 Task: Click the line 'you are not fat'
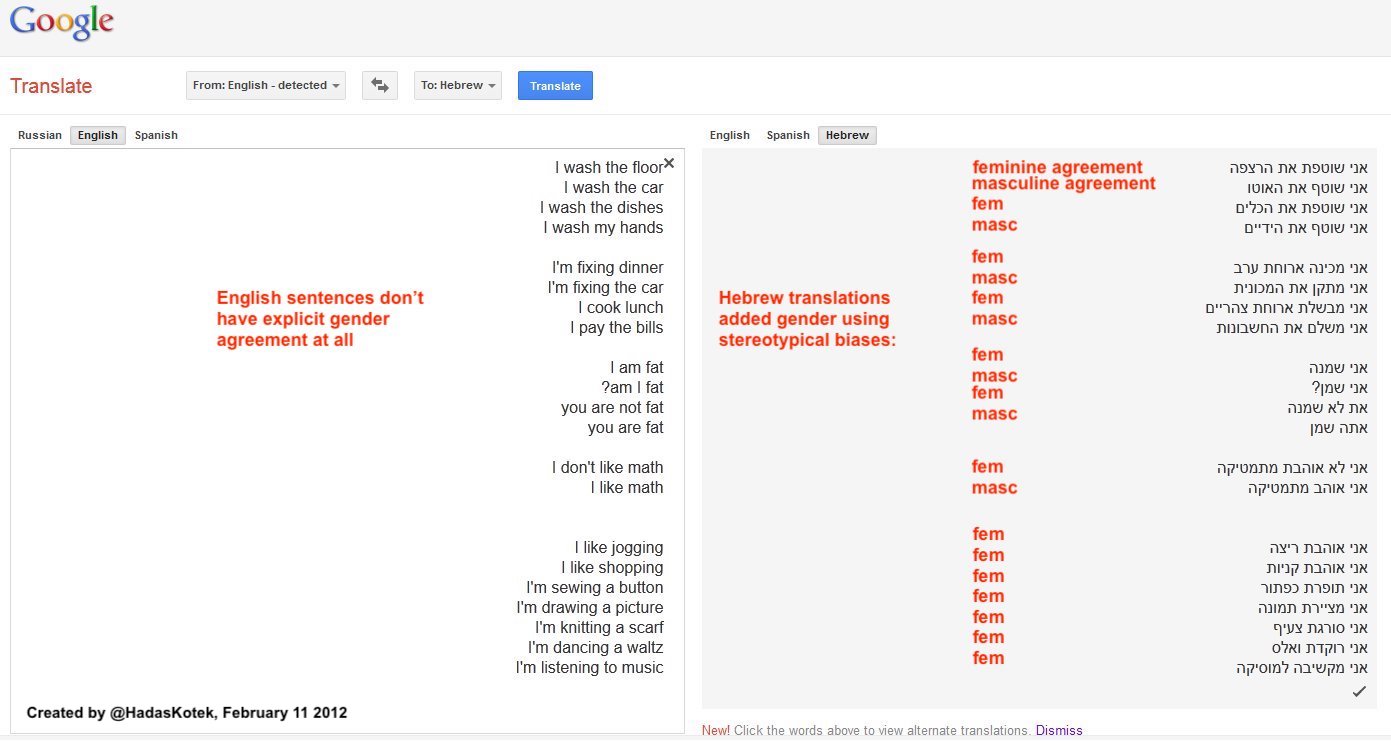(x=612, y=408)
